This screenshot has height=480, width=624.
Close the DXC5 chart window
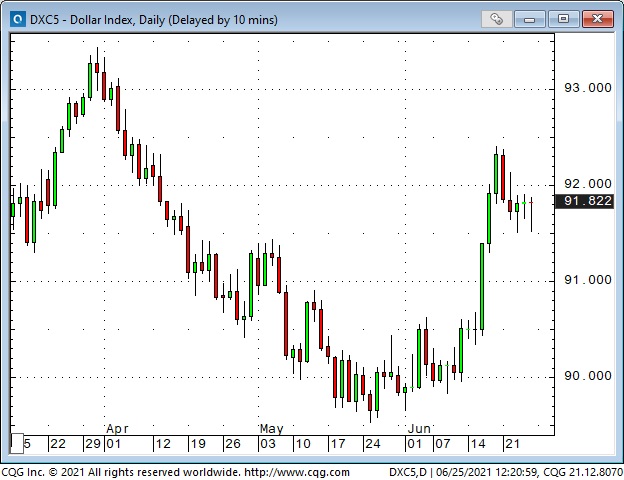tap(597, 19)
